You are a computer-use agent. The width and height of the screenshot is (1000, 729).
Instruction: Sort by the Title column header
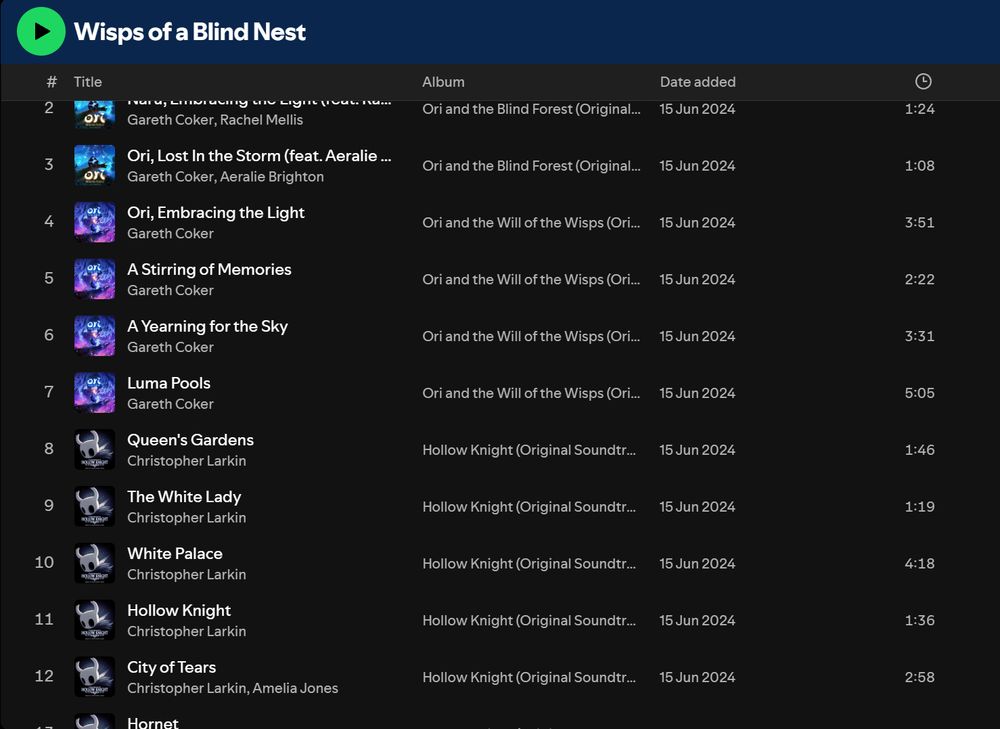tap(87, 82)
